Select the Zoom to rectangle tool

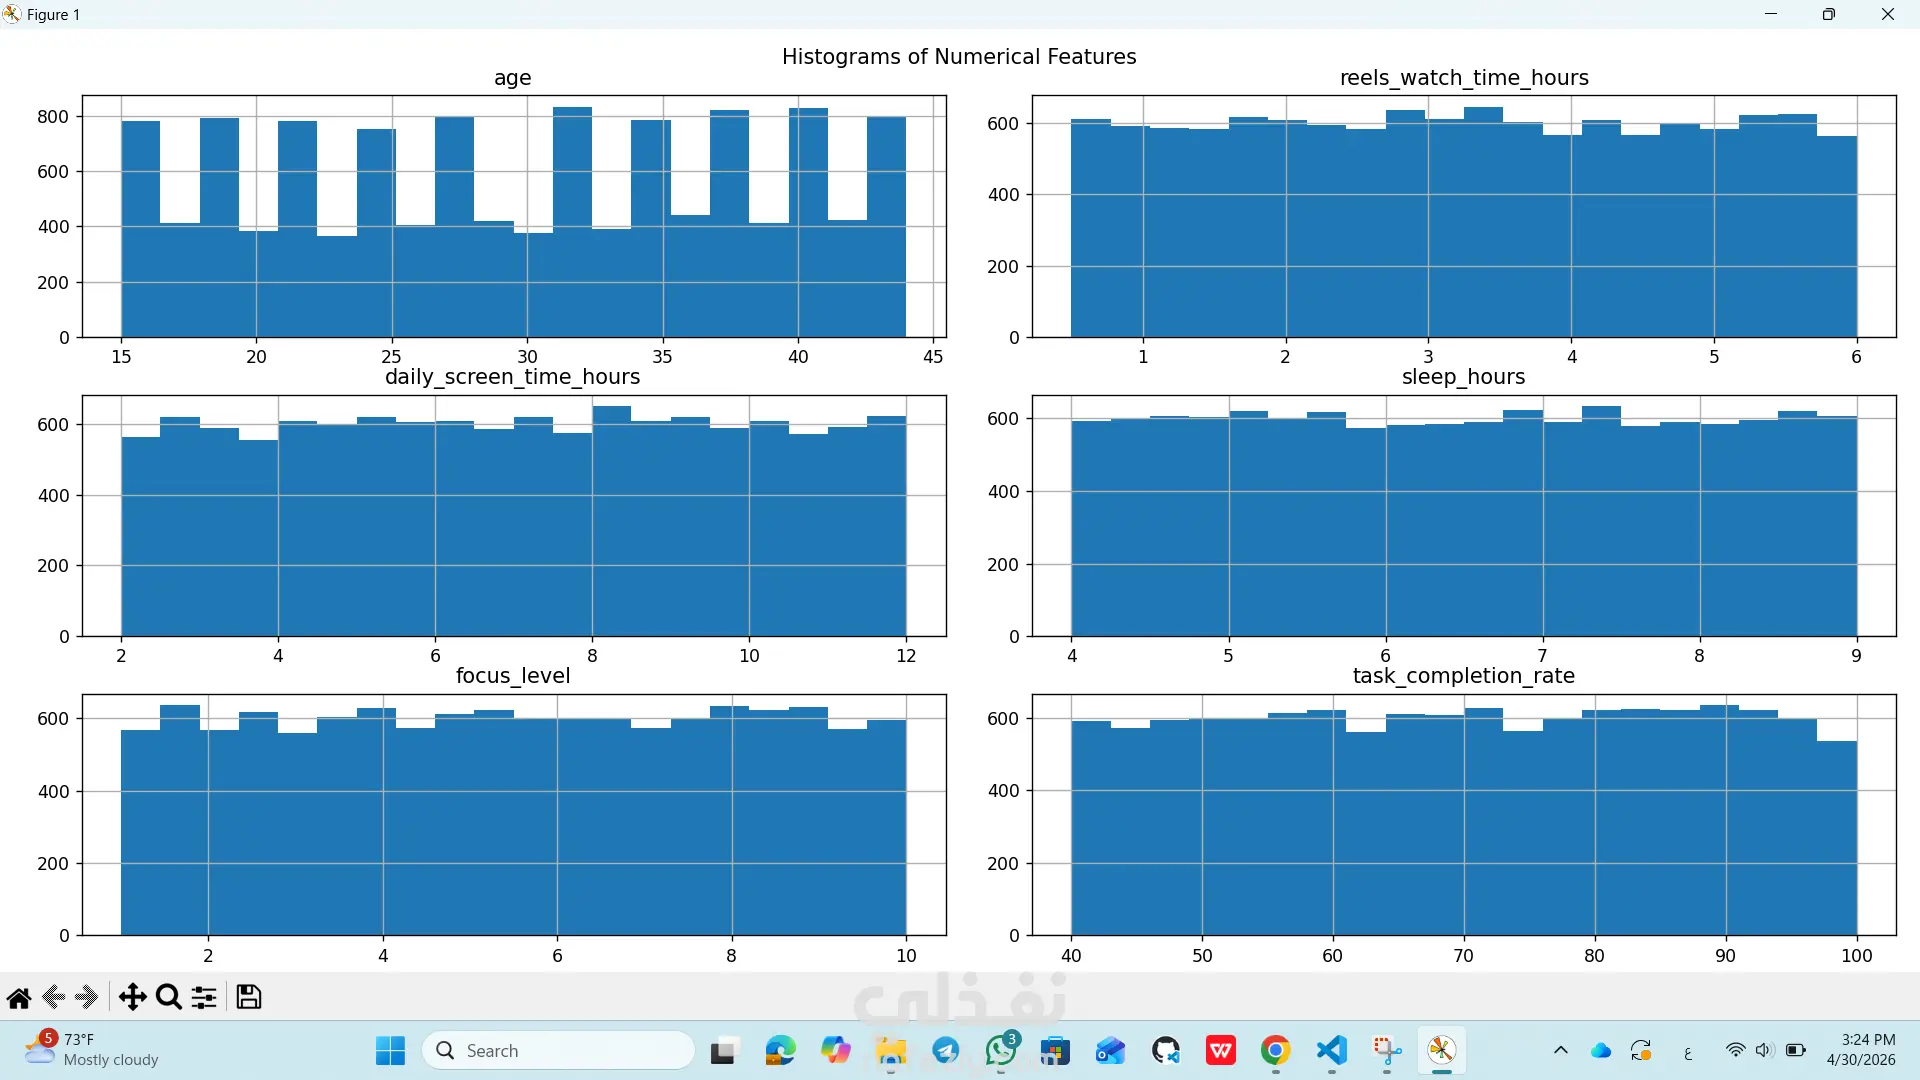pos(169,997)
